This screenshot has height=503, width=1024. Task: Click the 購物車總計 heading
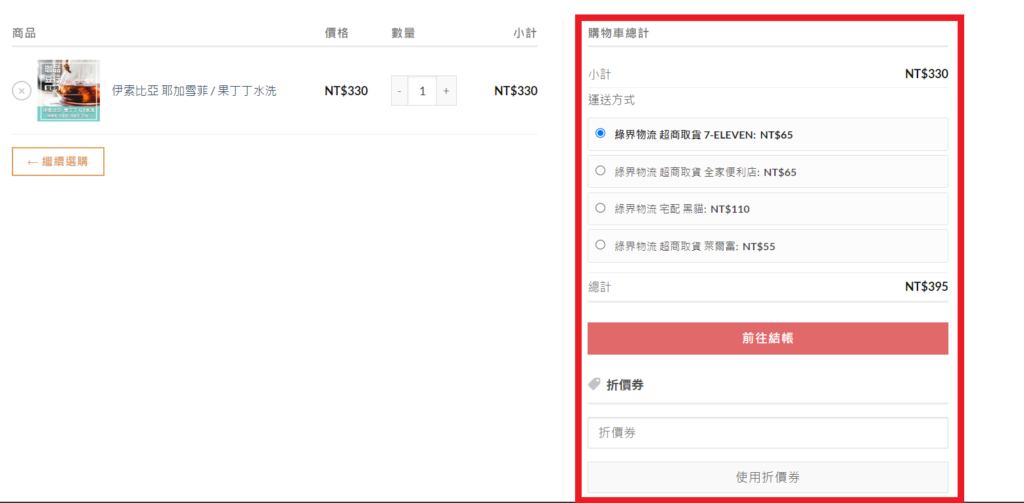click(x=620, y=32)
